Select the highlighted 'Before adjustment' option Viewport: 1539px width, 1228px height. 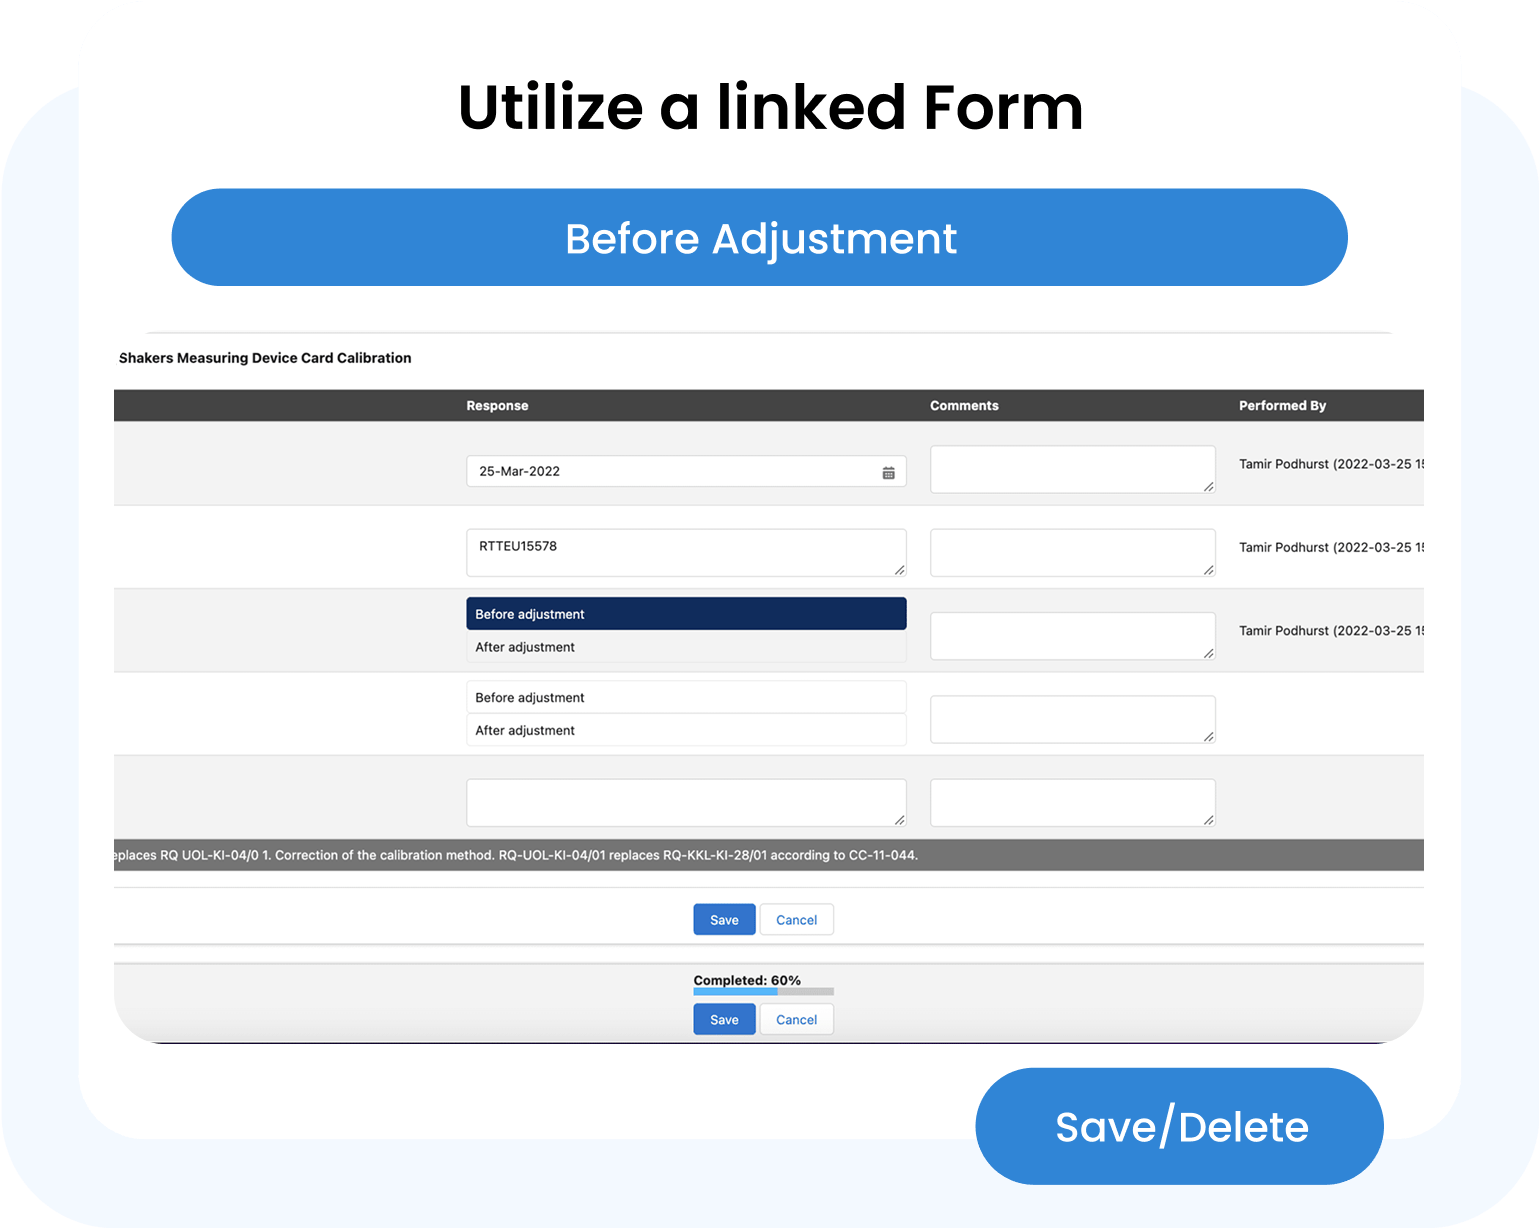point(686,614)
